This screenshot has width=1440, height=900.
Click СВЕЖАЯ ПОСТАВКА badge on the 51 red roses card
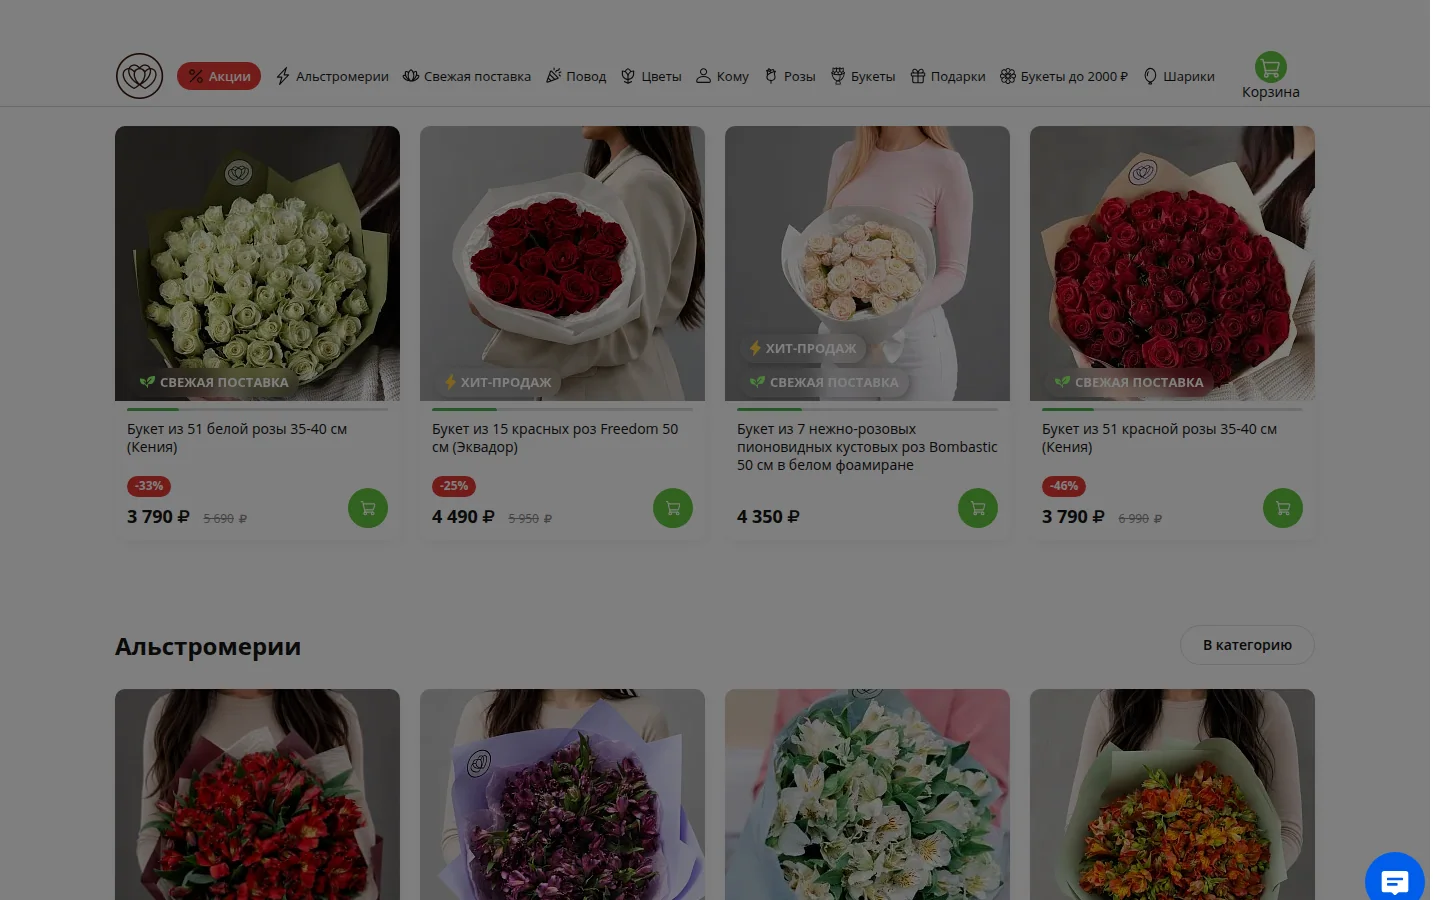pos(1129,382)
